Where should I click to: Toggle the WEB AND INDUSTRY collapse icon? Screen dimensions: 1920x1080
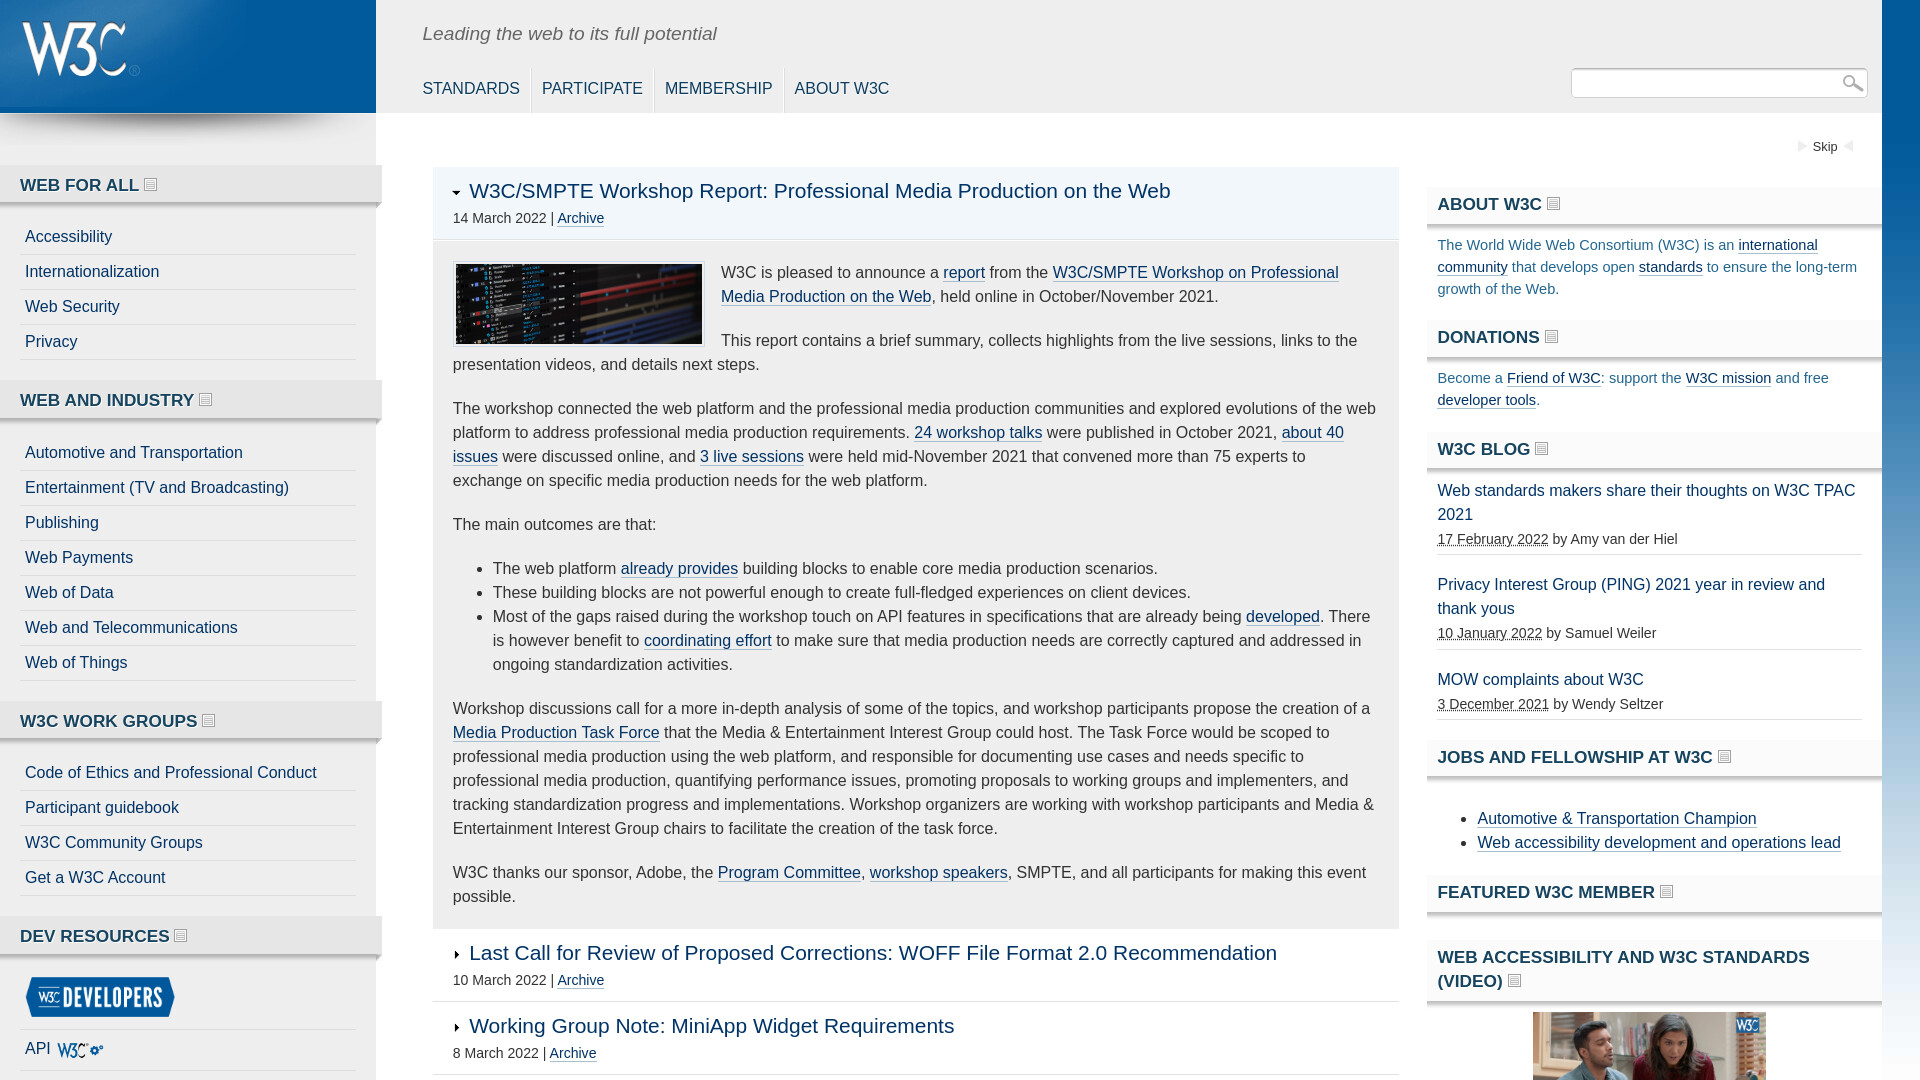click(x=206, y=400)
